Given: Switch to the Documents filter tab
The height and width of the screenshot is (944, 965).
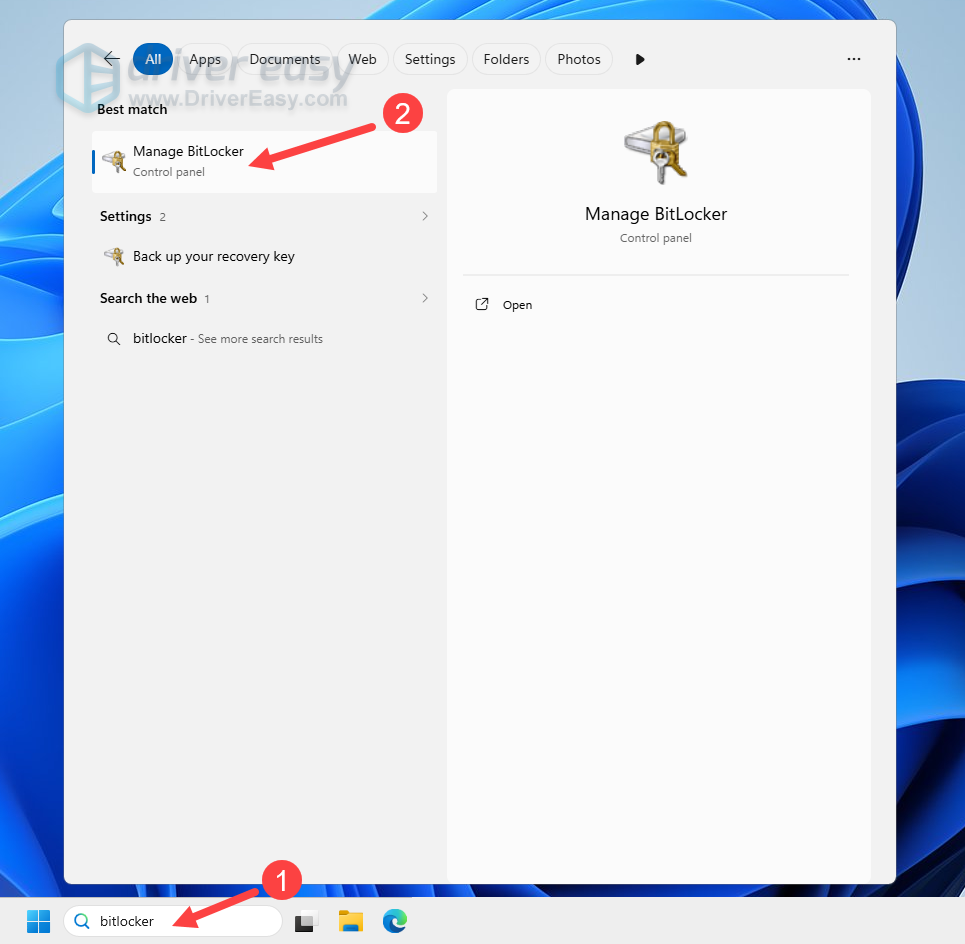Looking at the screenshot, I should click(x=284, y=59).
